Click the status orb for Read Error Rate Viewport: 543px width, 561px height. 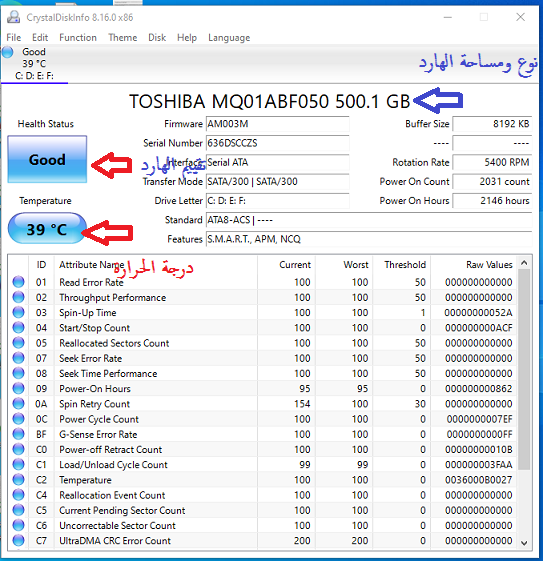(x=18, y=282)
